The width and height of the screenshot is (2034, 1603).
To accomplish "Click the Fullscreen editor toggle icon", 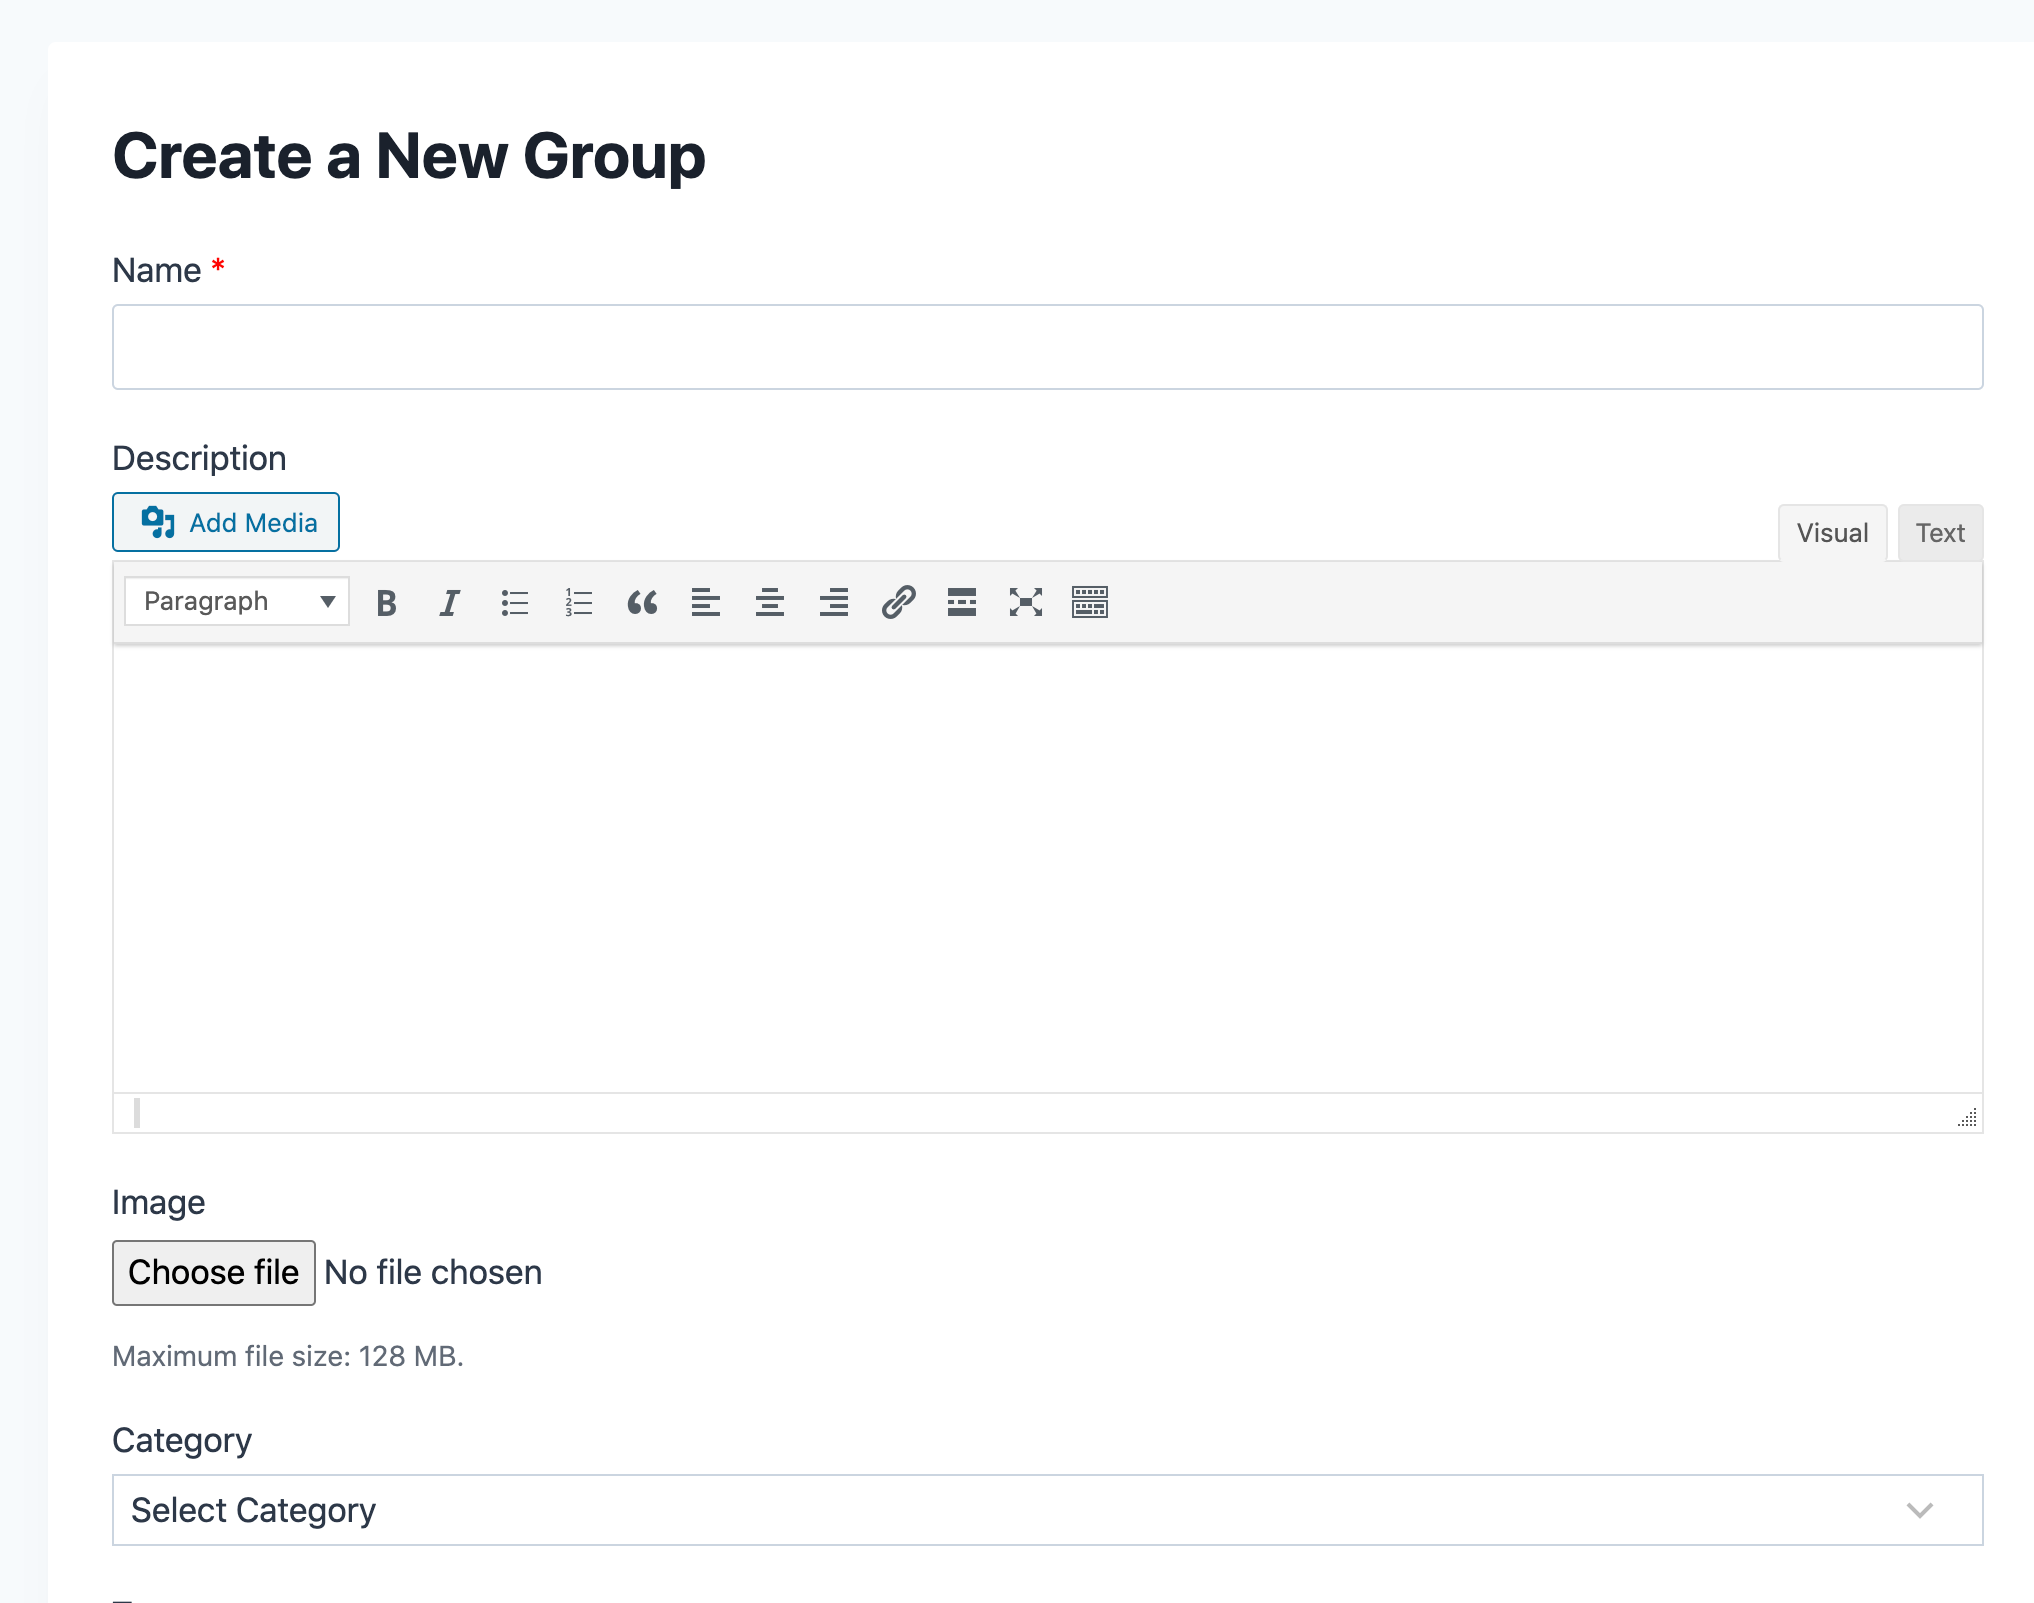I will [1027, 599].
